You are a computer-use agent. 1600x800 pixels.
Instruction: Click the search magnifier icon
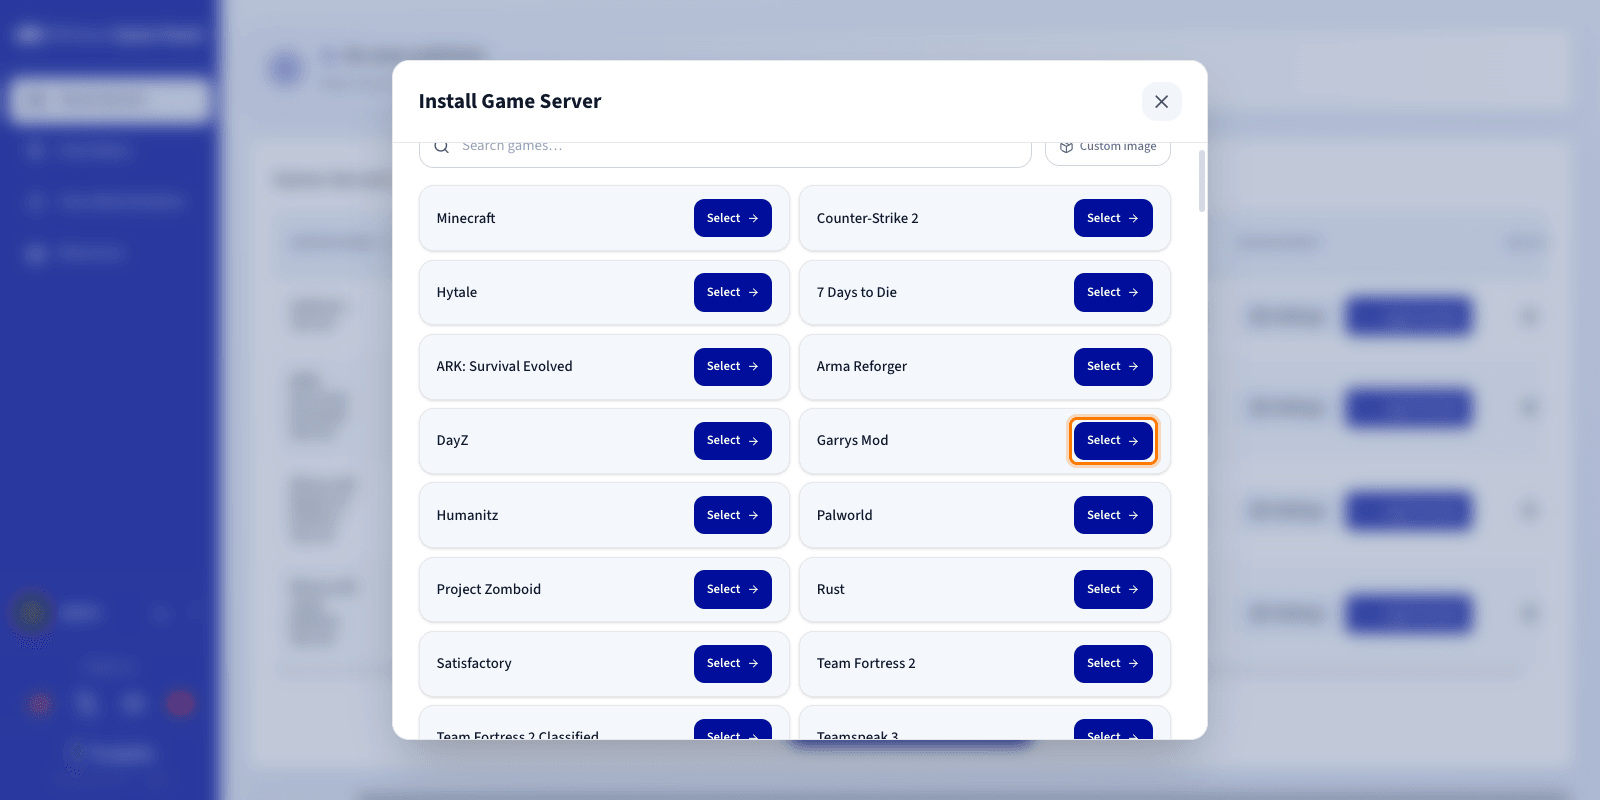click(x=441, y=147)
